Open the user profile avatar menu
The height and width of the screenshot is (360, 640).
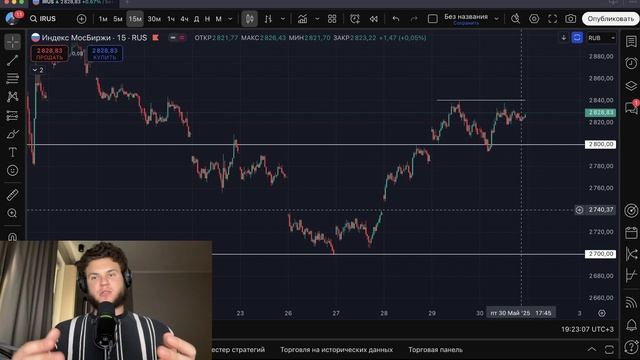12,19
